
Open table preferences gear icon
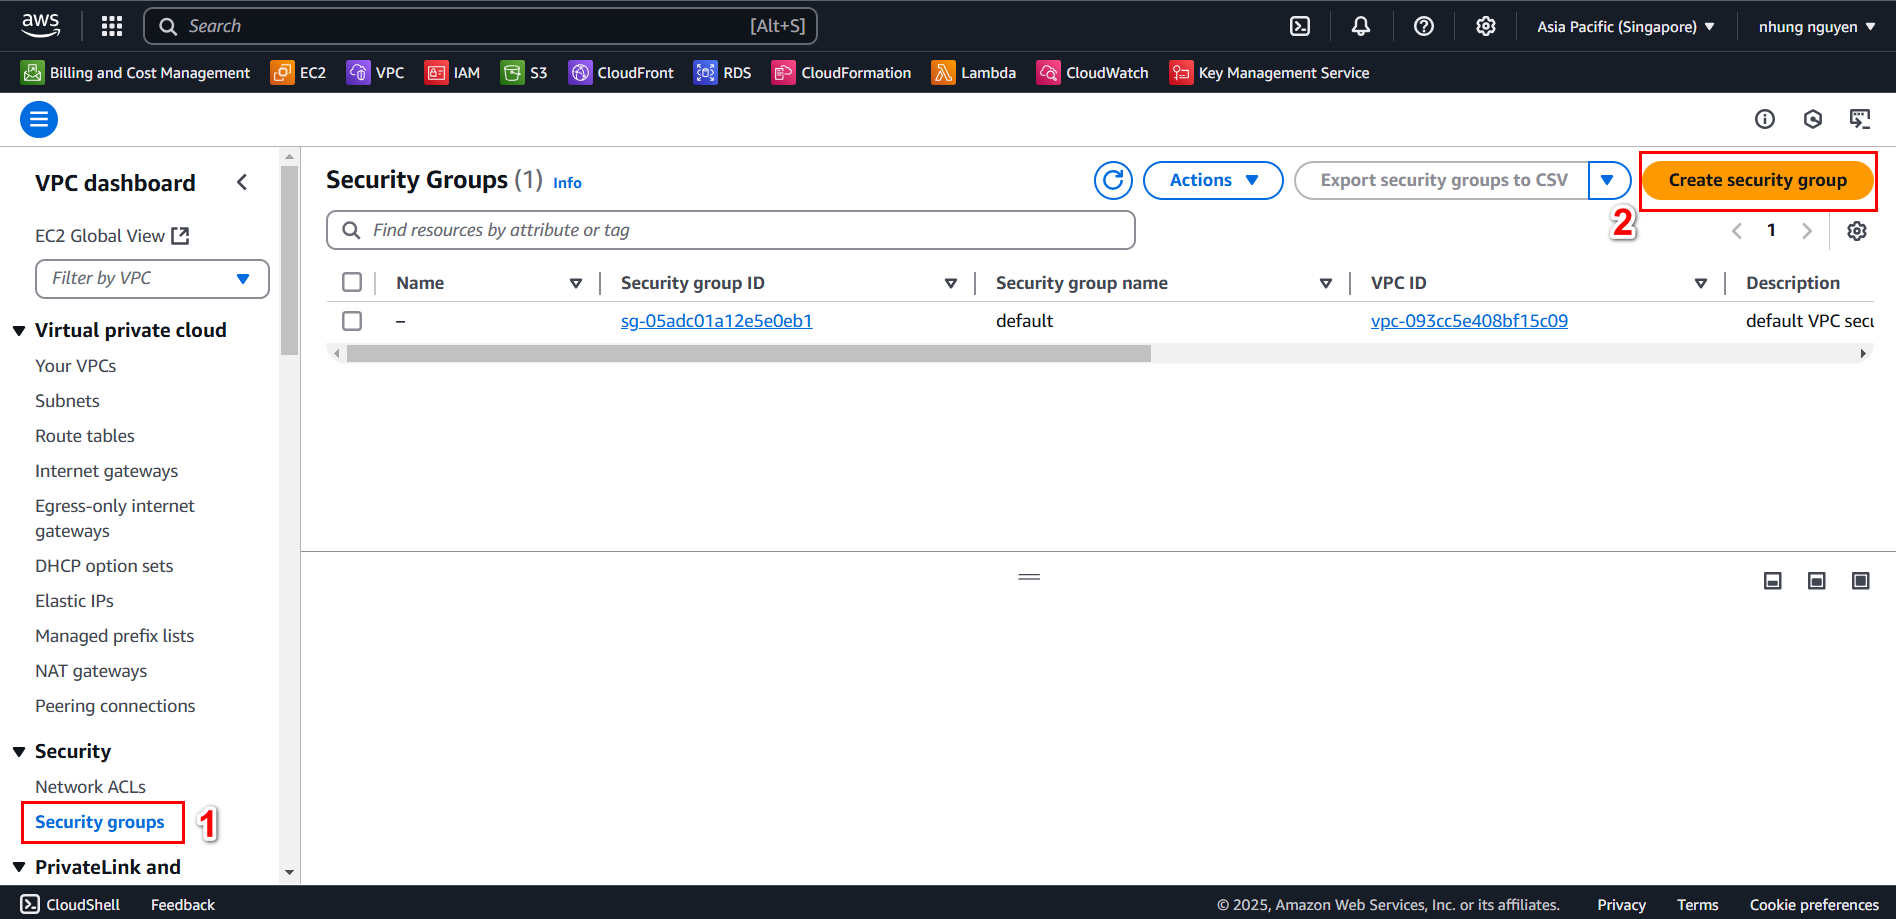click(1857, 231)
